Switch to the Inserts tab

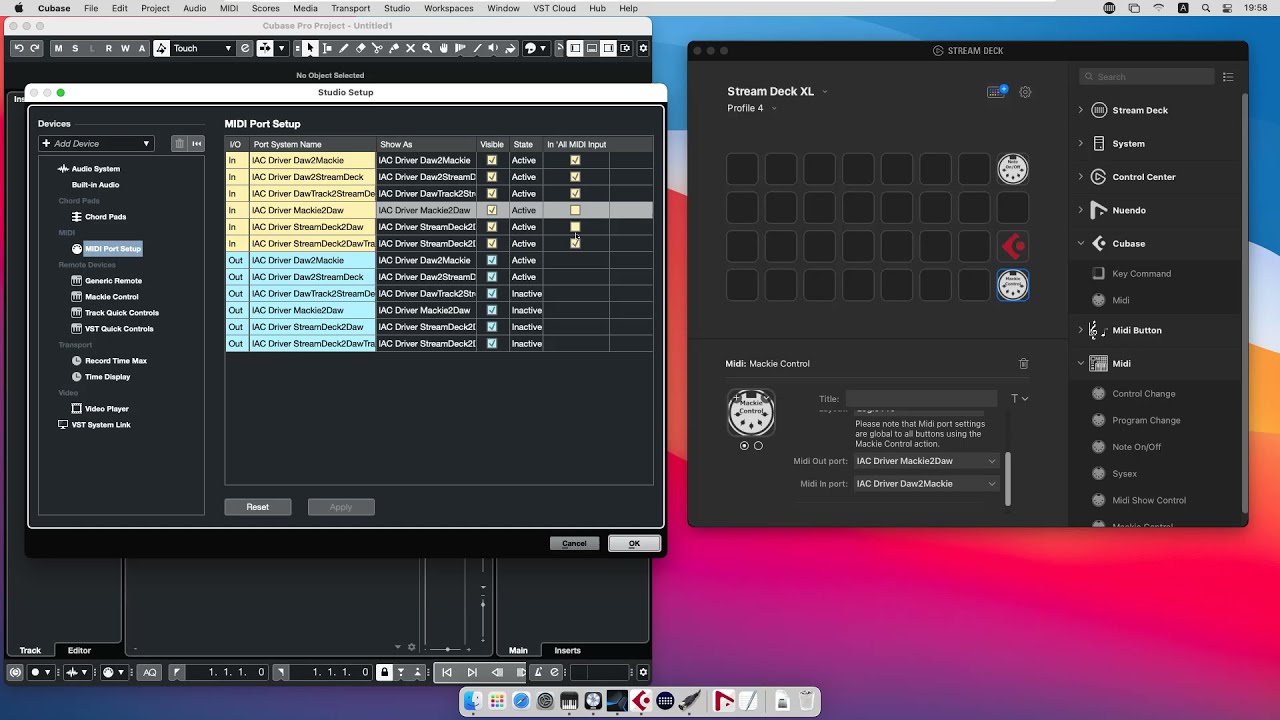567,651
